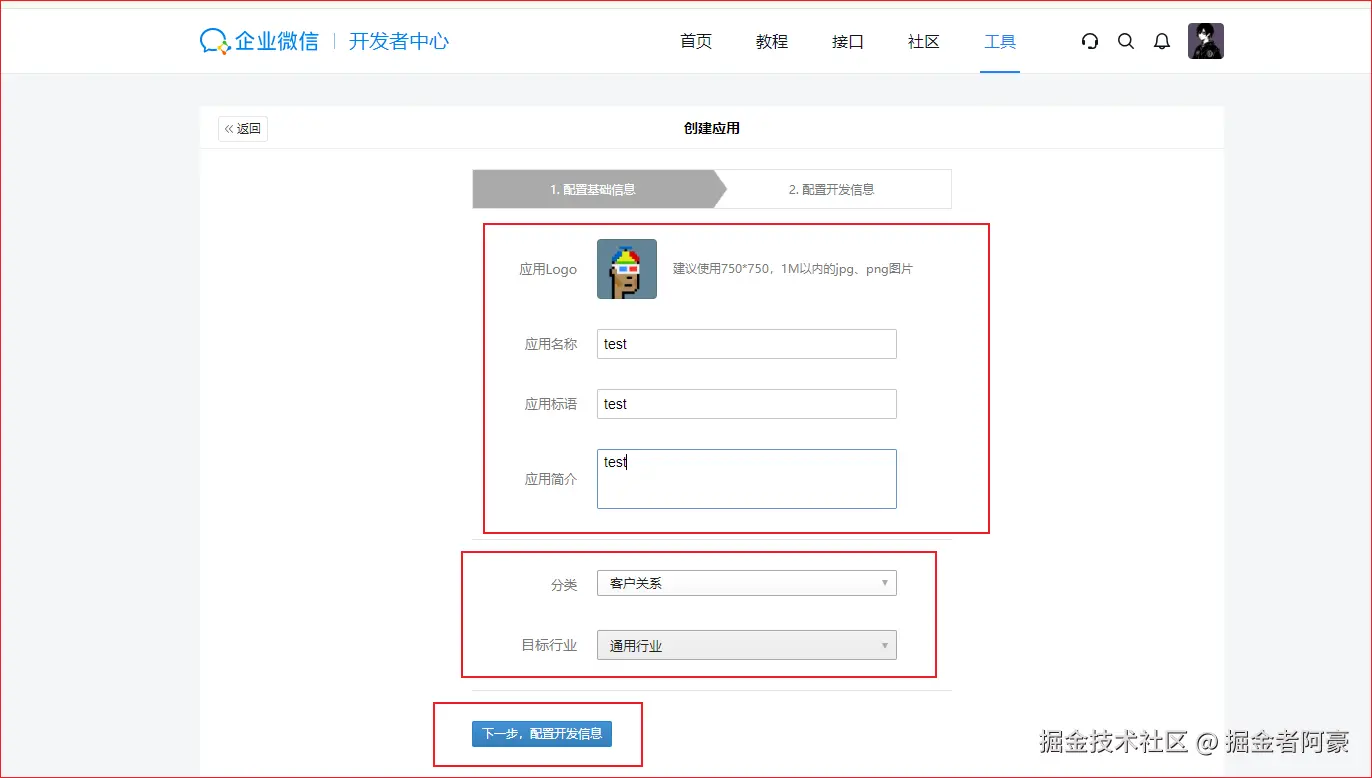Open the 分类 dropdown showing 客户关系

click(x=747, y=583)
